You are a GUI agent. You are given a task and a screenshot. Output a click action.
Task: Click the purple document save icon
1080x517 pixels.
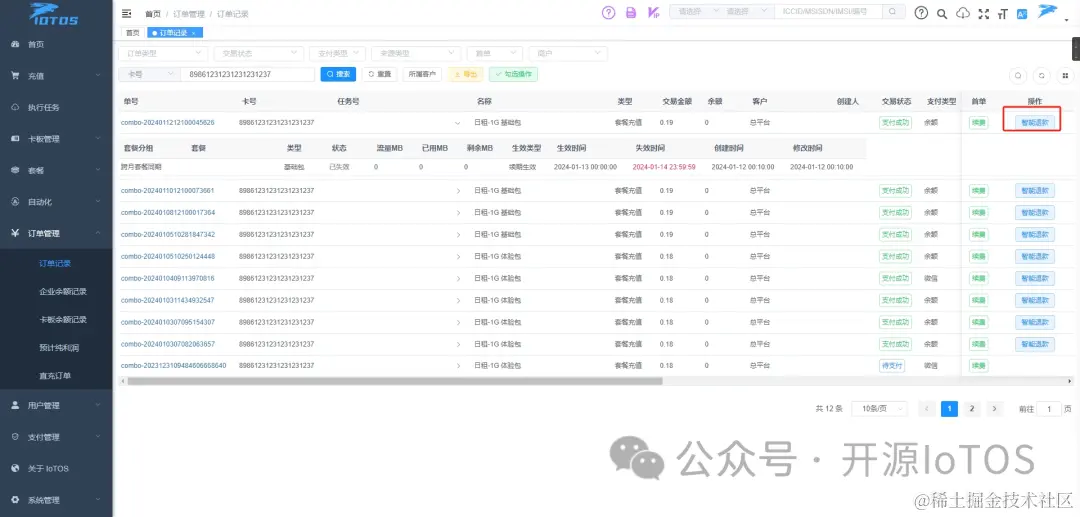click(630, 12)
